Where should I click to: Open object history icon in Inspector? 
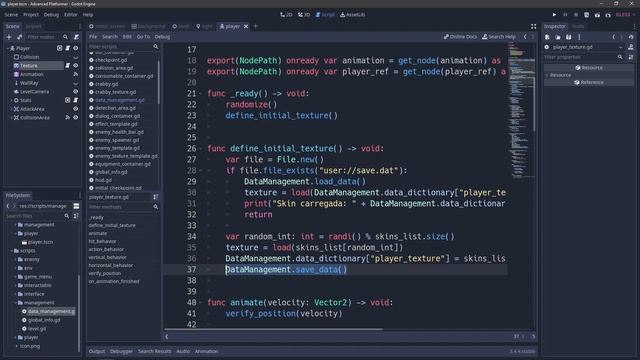pyautogui.click(x=631, y=37)
